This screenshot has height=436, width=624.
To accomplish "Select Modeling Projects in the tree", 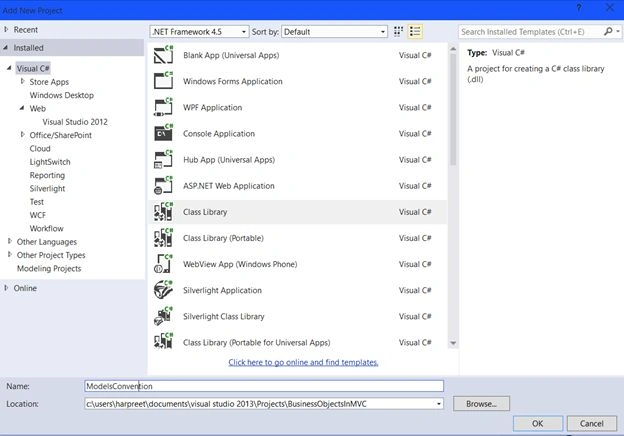I will (x=49, y=269).
